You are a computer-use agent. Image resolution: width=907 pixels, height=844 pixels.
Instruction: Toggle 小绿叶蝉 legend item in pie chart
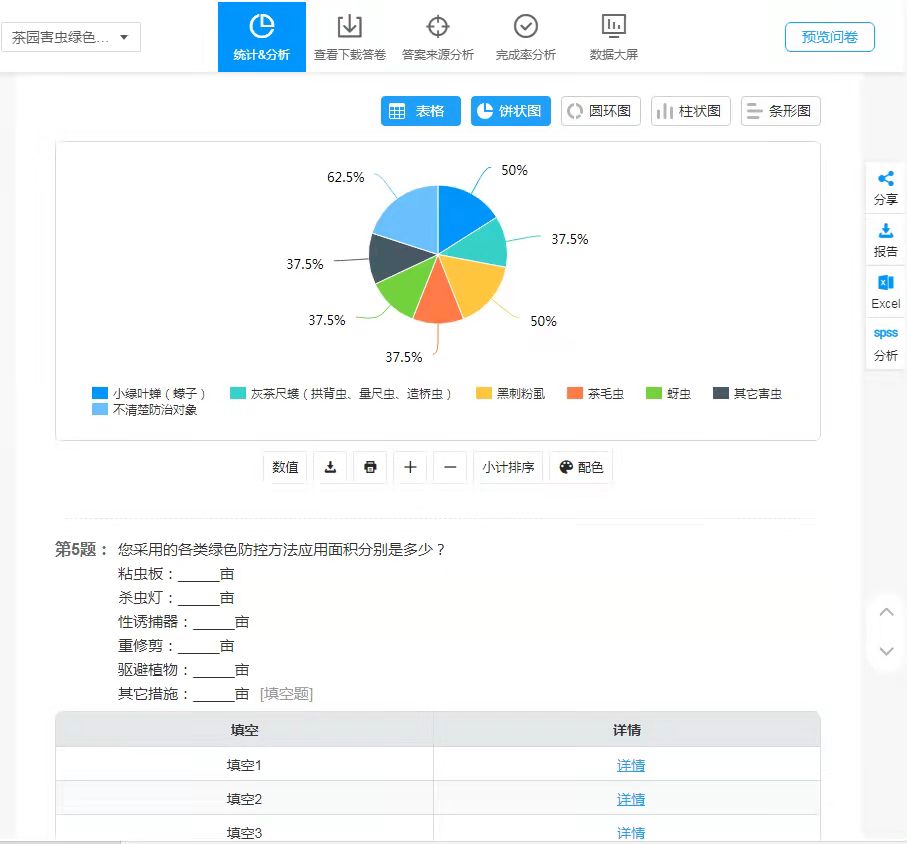point(149,394)
